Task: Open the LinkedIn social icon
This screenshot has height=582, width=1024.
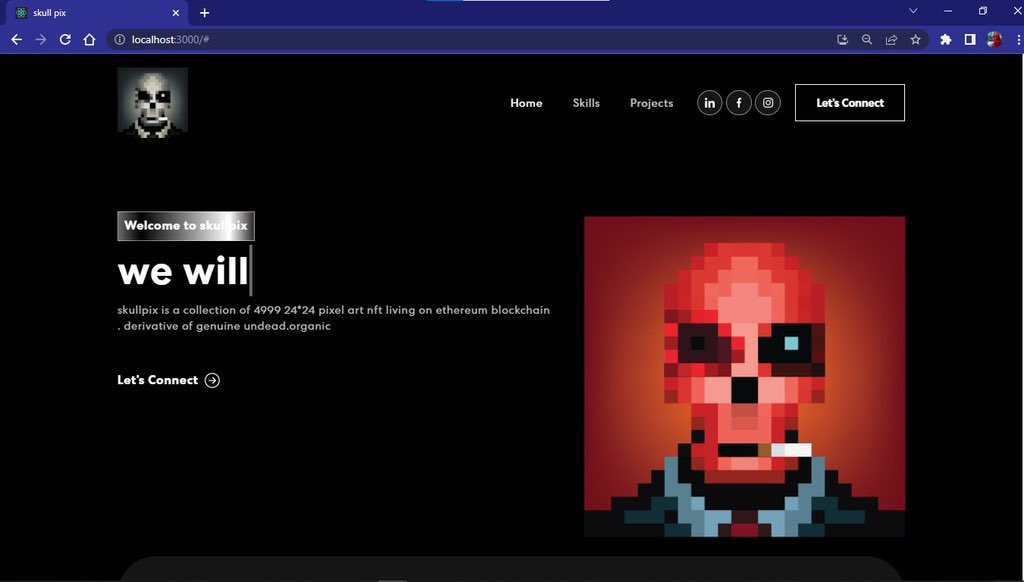Action: (x=709, y=103)
